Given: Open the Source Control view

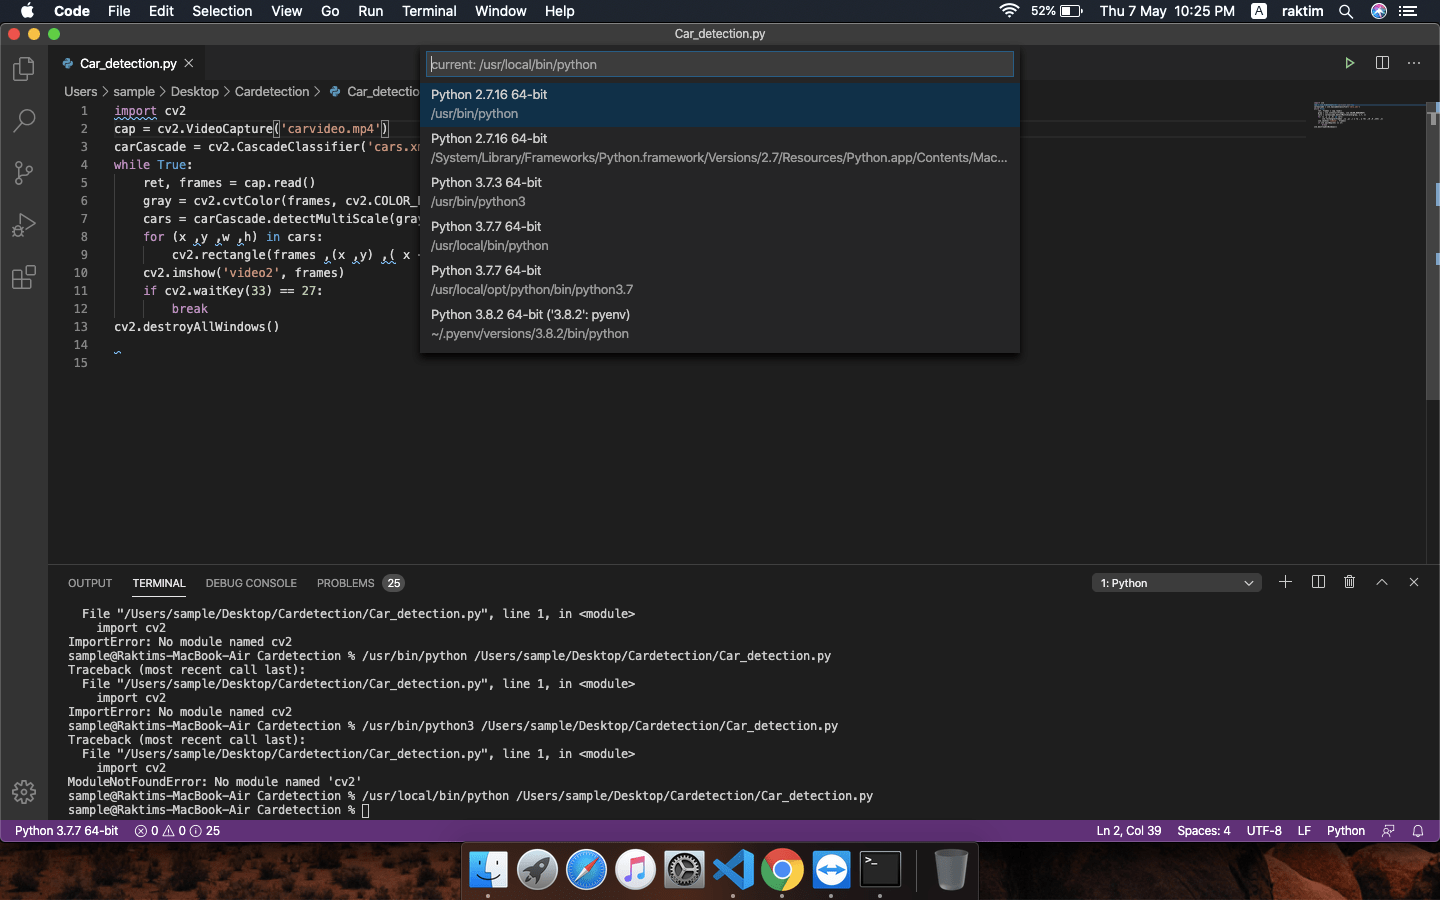Looking at the screenshot, I should coord(24,173).
